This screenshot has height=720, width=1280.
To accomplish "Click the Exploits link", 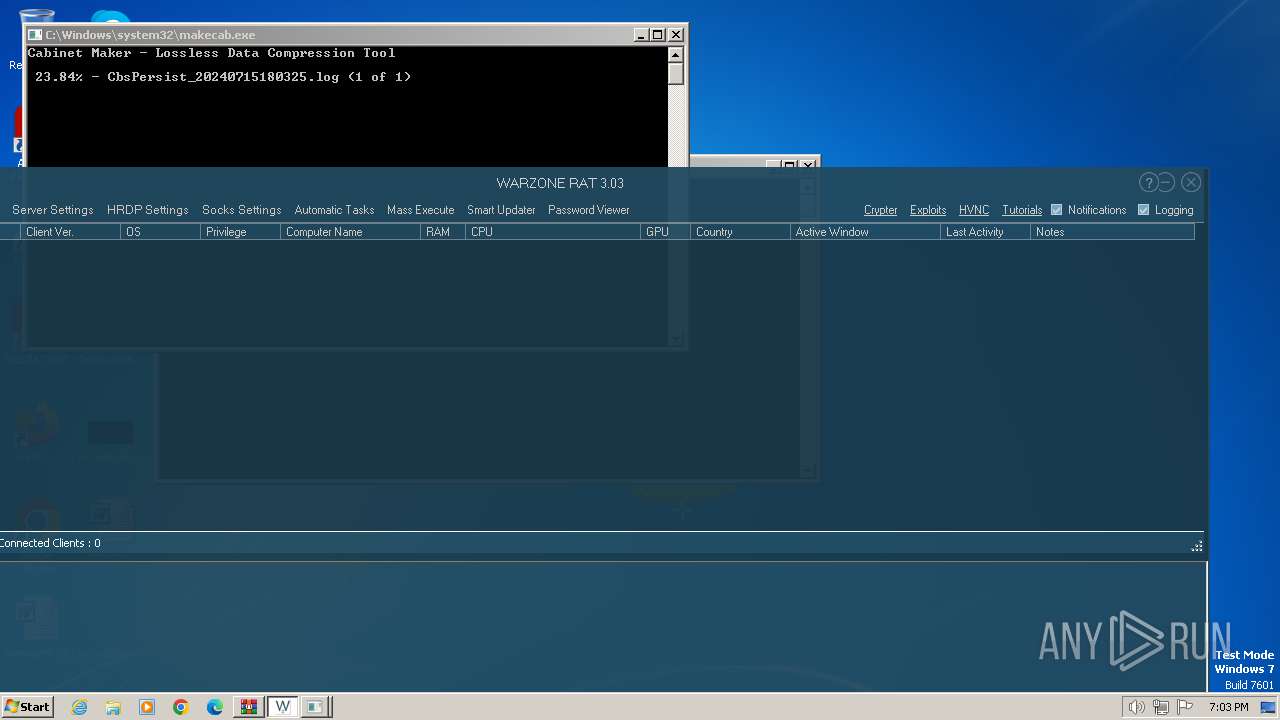I will pos(928,210).
